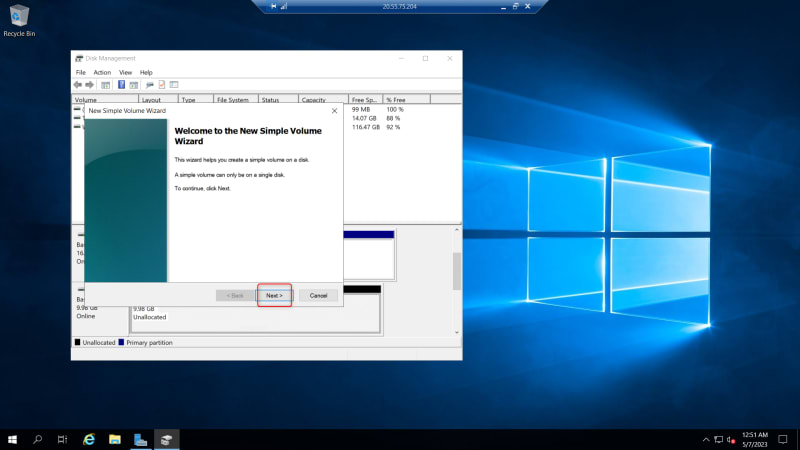The image size is (800, 450).
Task: Sort by the Capacity column header
Action: point(323,99)
